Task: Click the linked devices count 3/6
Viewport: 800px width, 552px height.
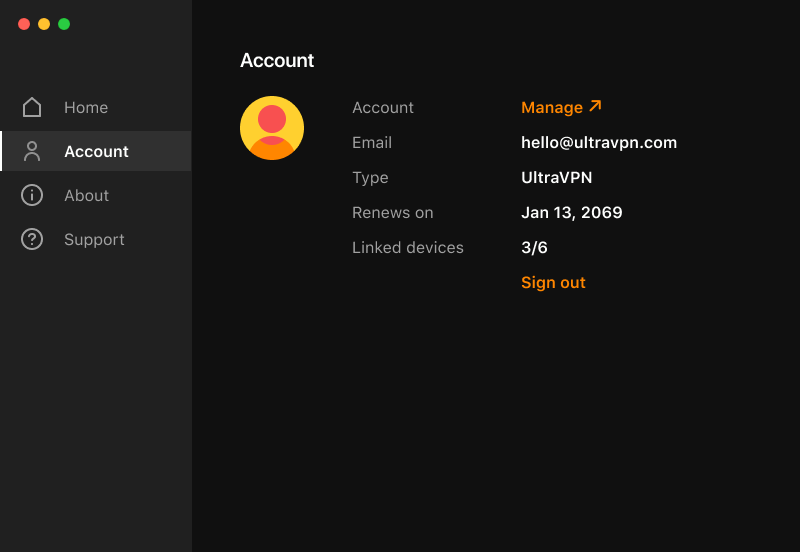Action: [534, 247]
